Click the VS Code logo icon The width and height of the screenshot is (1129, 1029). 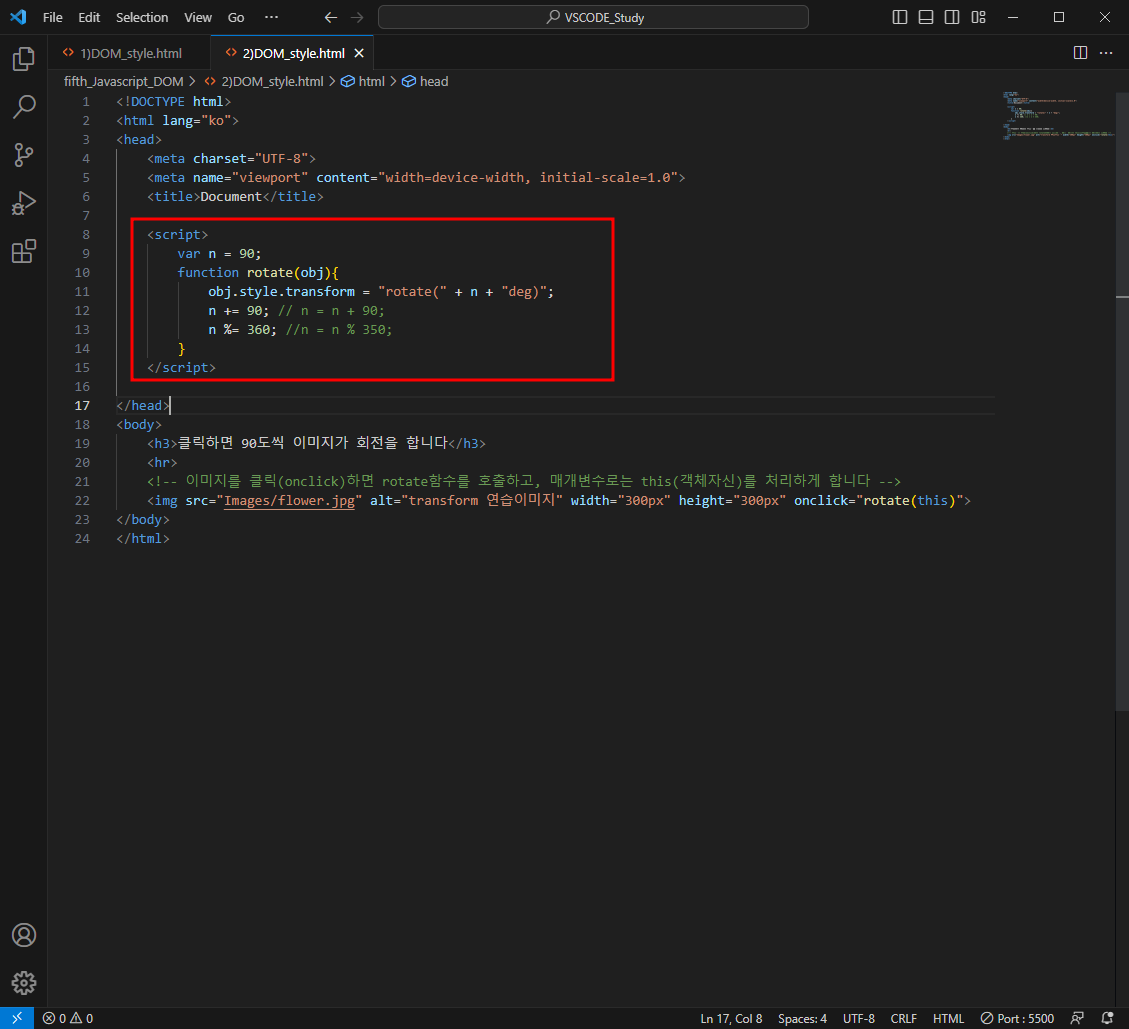[18, 17]
